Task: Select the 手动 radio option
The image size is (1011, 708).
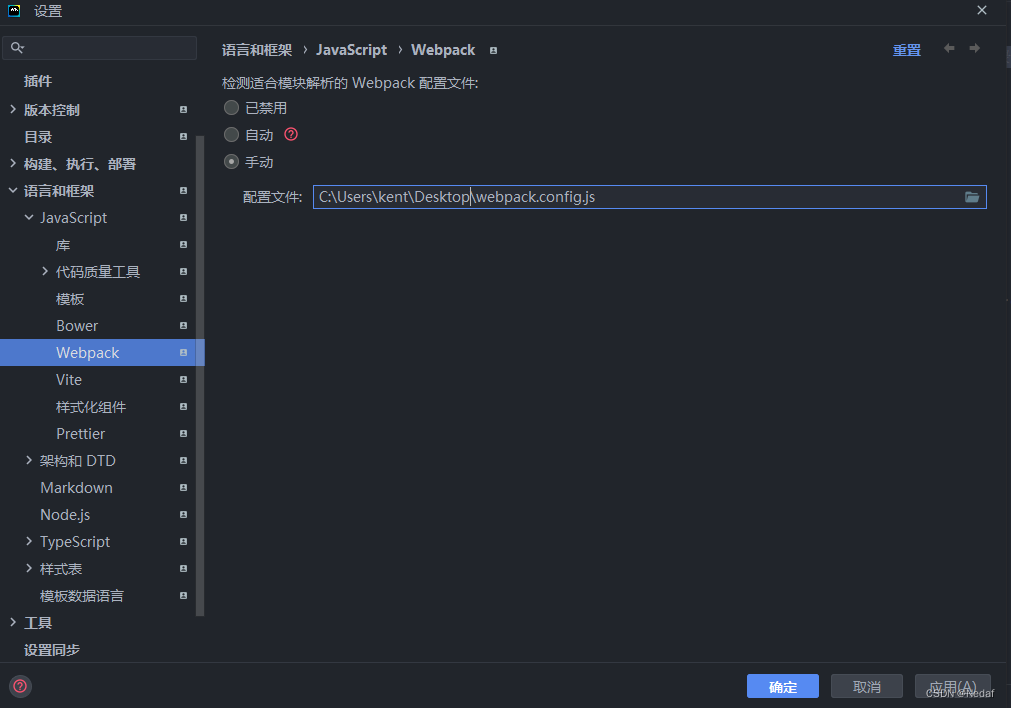Action: click(231, 161)
